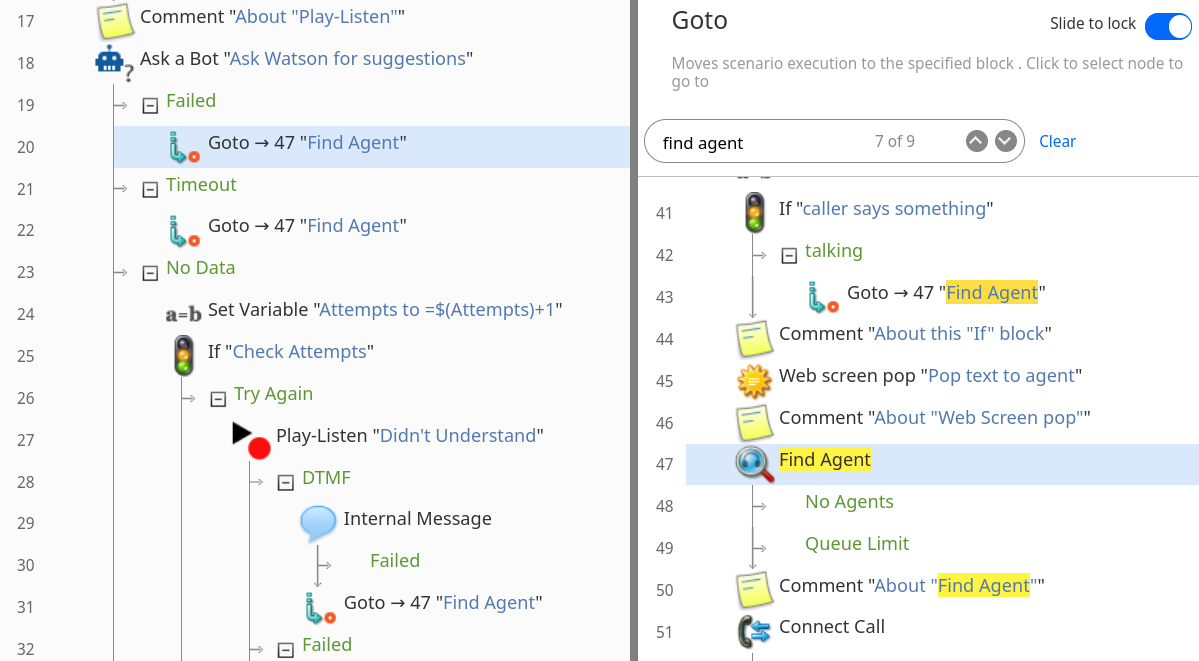Collapse the Try Again branch
This screenshot has height=661, width=1199.
point(218,399)
